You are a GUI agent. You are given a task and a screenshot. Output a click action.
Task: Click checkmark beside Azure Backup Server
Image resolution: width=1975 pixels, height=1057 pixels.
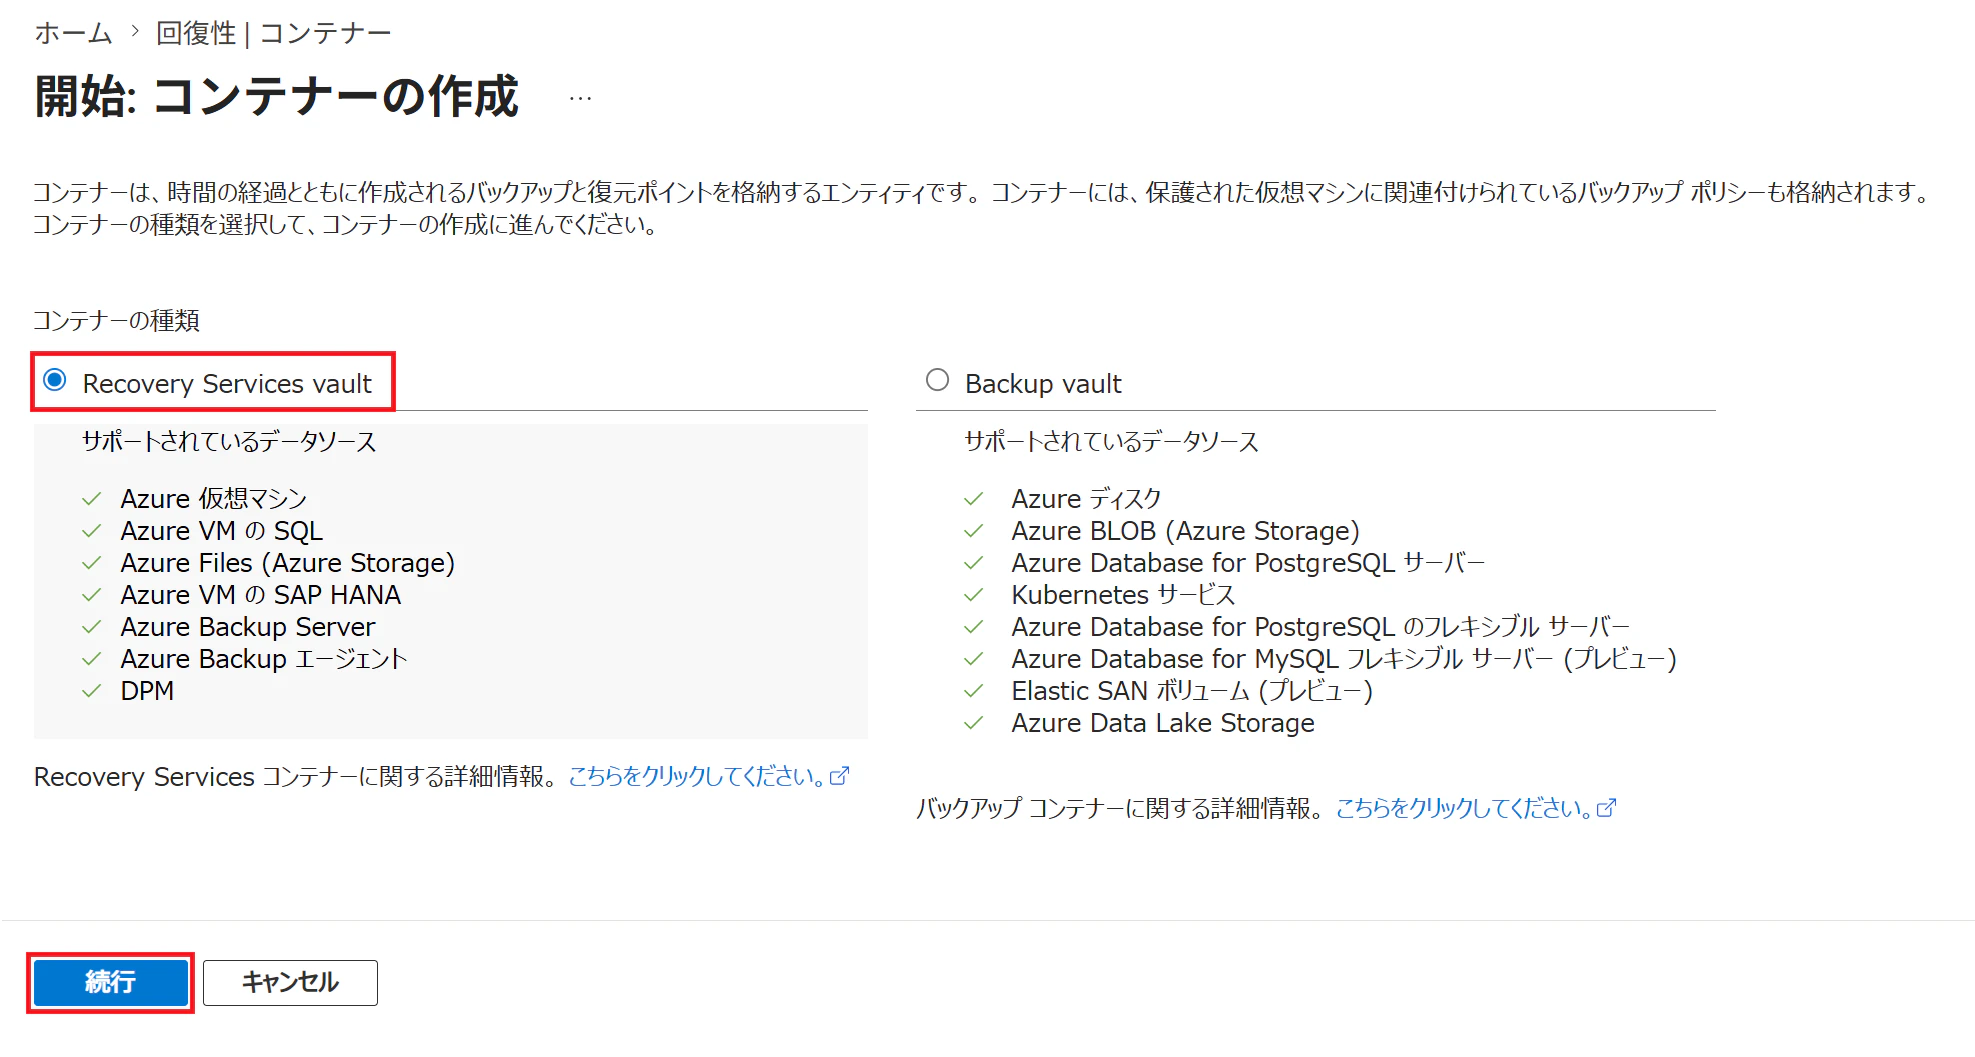point(92,627)
